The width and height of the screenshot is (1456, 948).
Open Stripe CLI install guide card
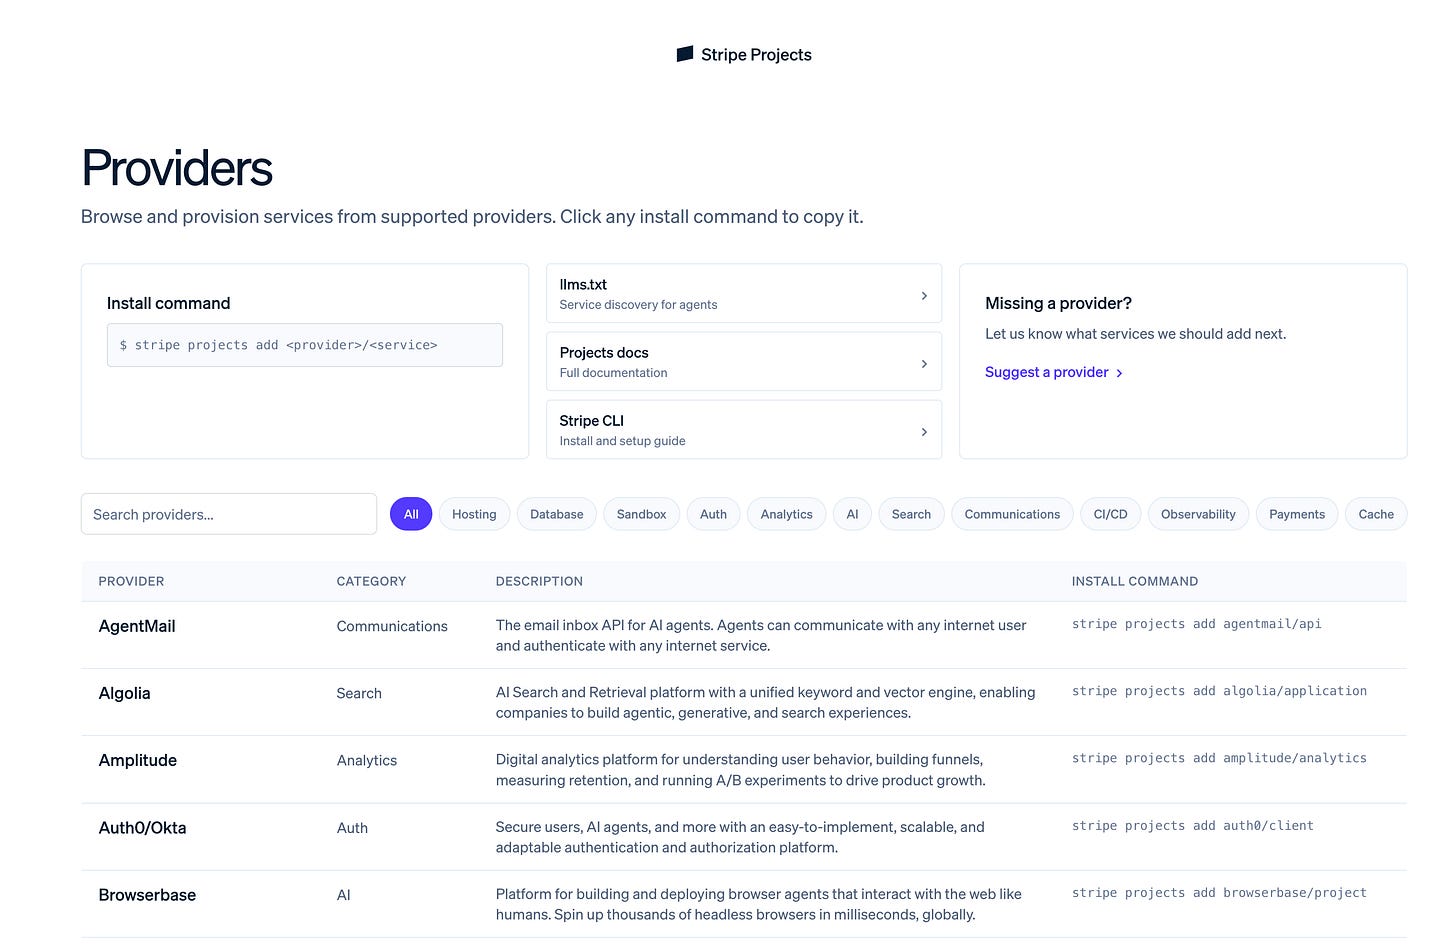[x=744, y=429]
